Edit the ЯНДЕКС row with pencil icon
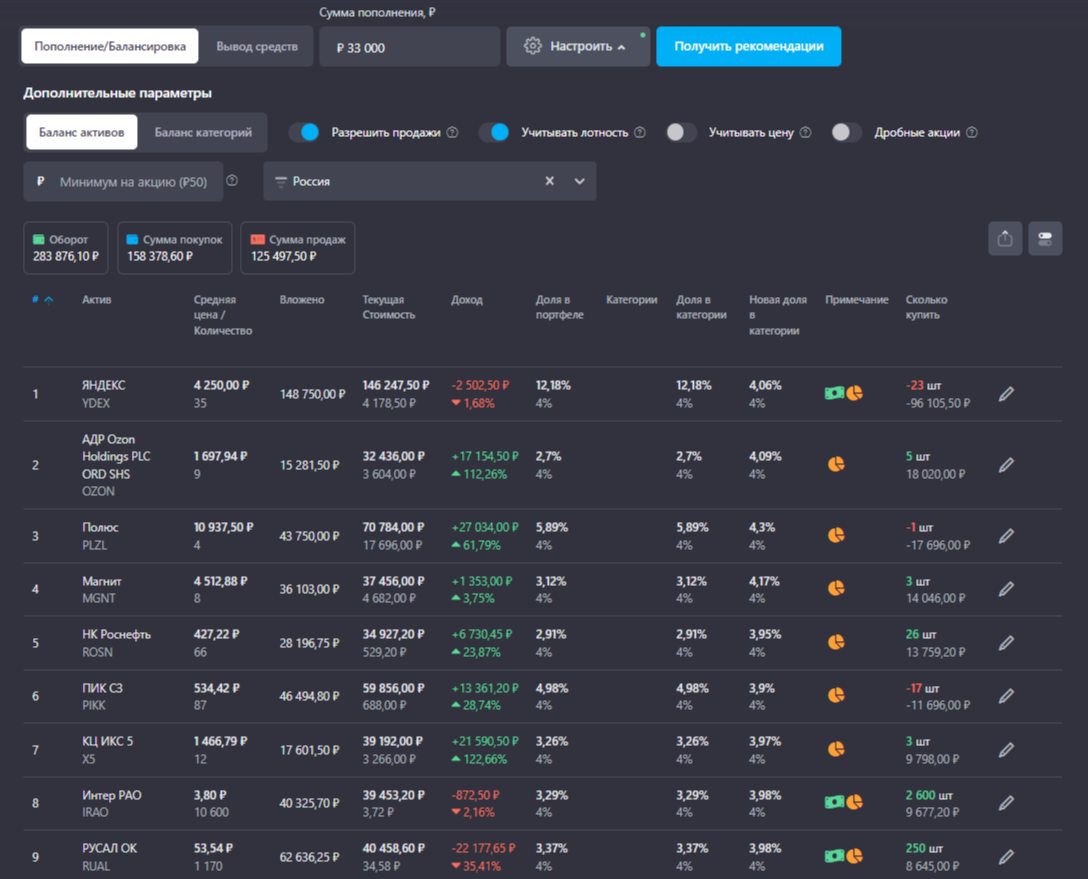 (1006, 394)
